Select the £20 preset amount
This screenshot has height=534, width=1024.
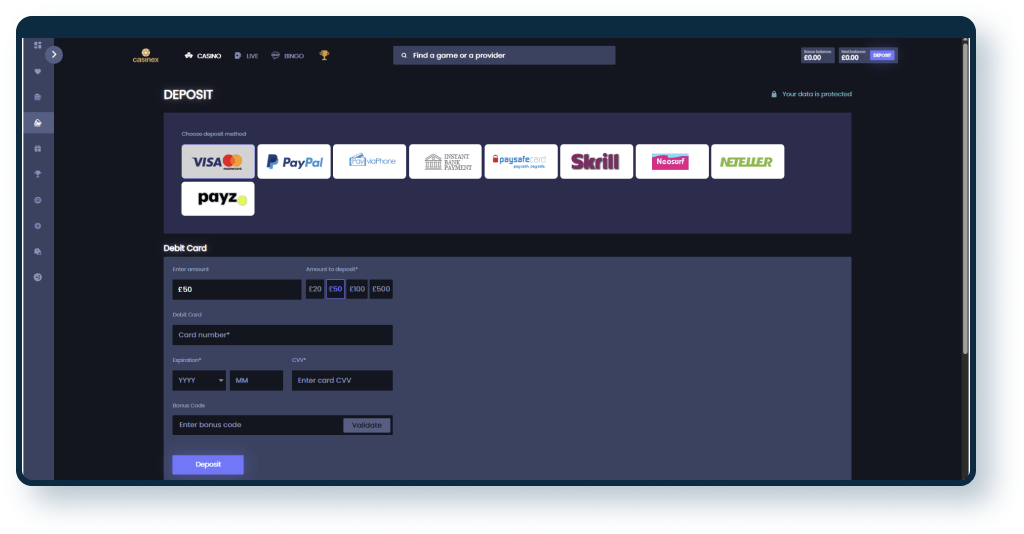click(x=315, y=289)
